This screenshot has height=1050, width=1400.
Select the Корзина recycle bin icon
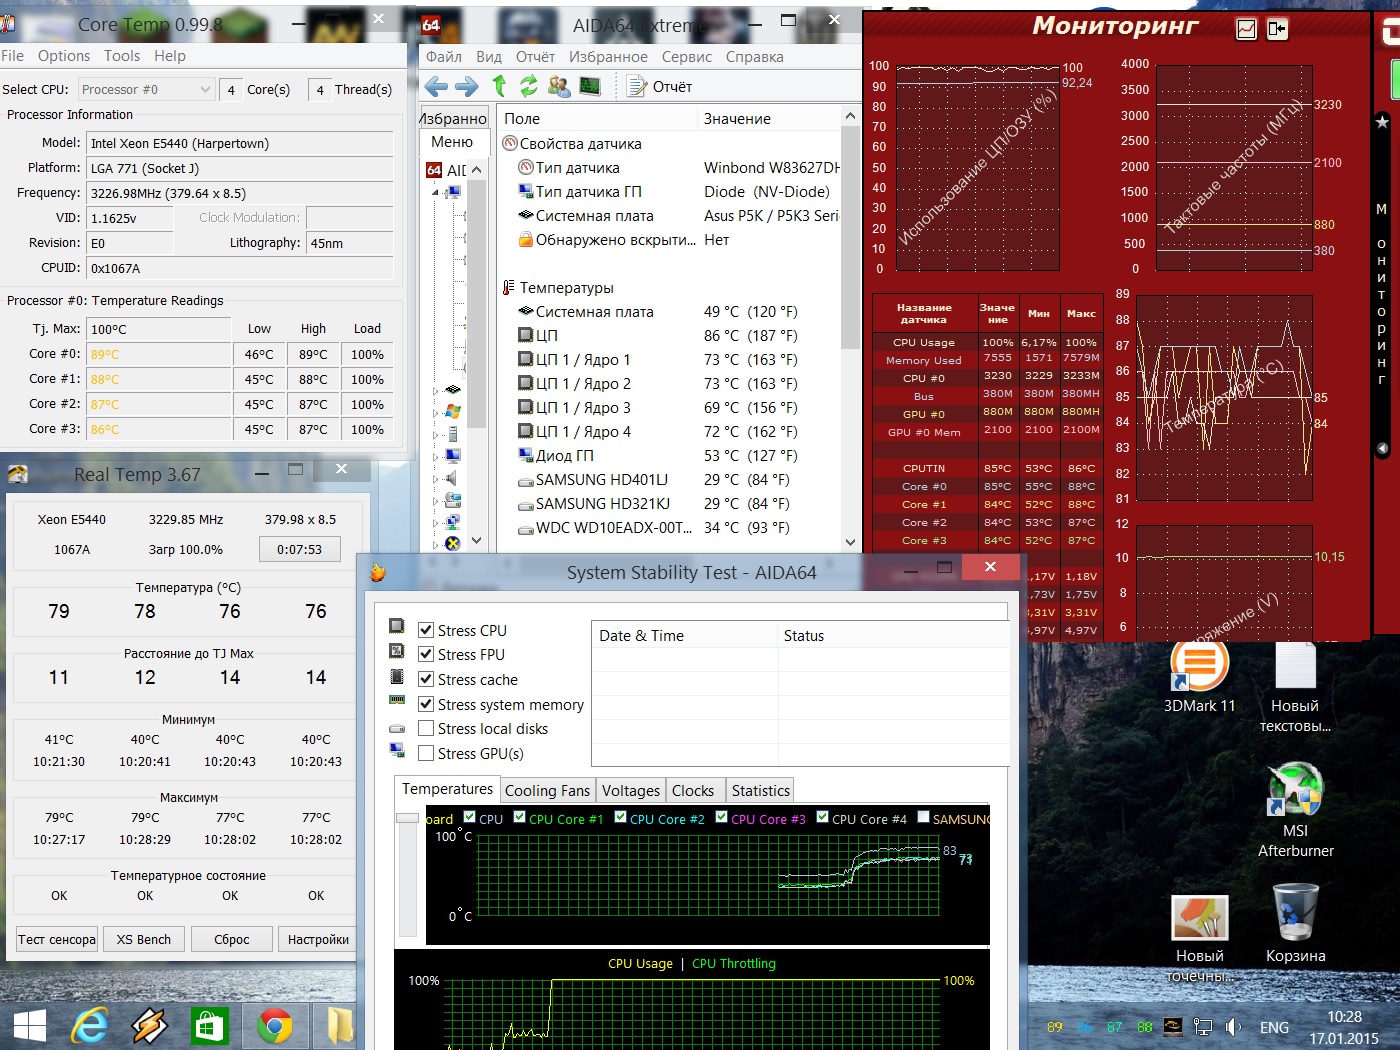pyautogui.click(x=1296, y=923)
